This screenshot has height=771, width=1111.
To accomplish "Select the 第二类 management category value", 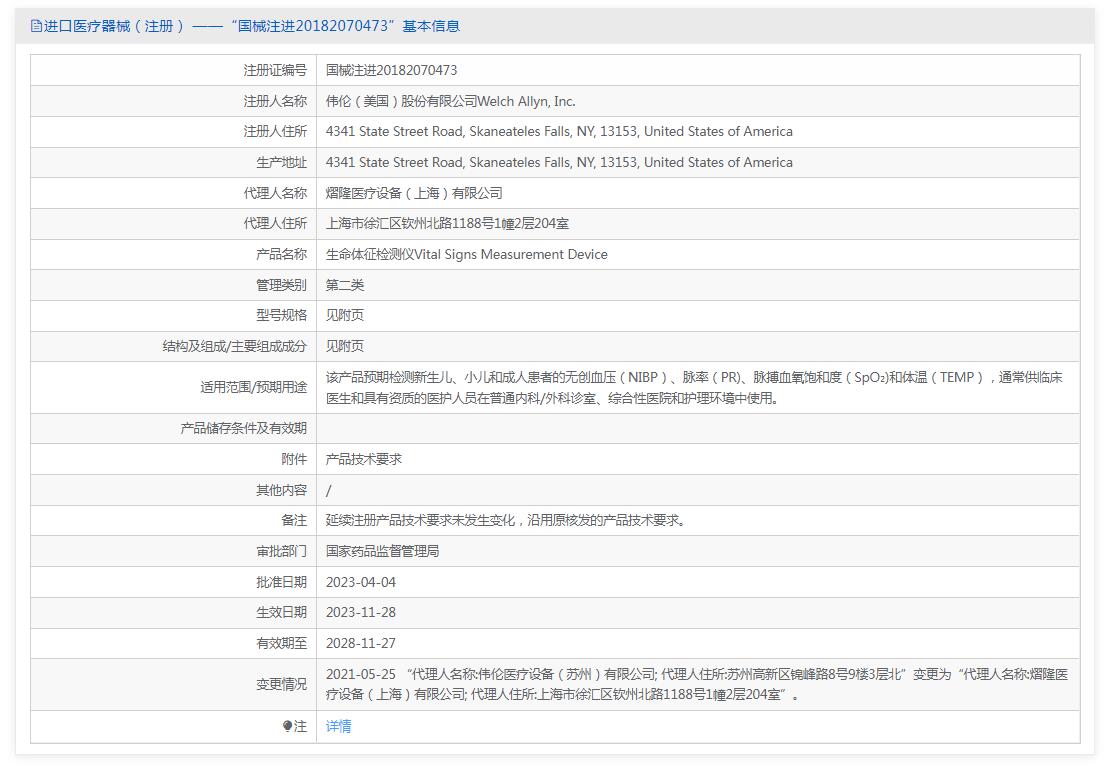I will [x=345, y=285].
